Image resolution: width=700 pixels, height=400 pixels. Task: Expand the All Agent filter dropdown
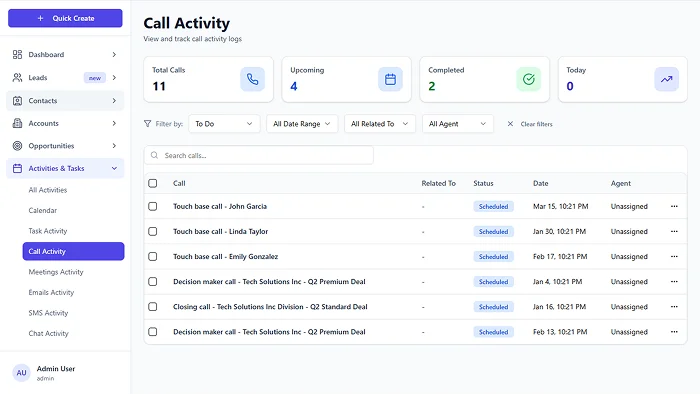click(457, 124)
